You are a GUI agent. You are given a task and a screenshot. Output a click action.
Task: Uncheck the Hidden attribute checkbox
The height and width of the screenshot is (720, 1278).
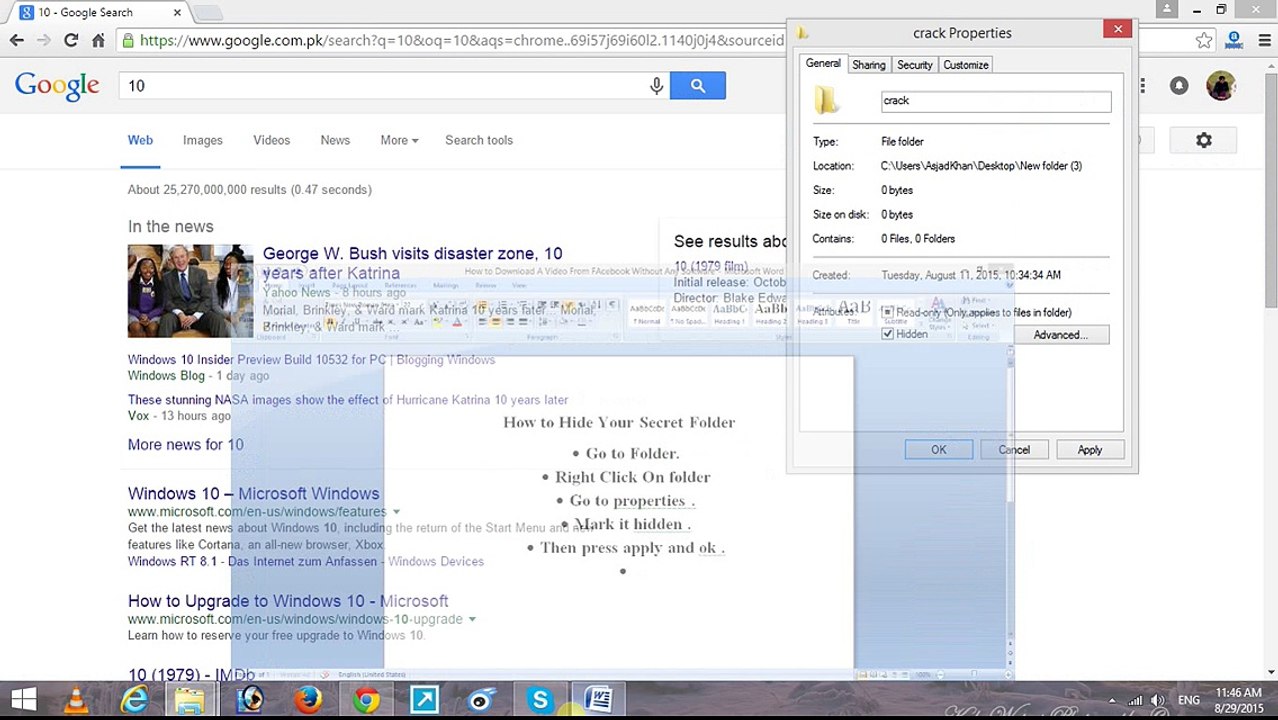pos(887,334)
